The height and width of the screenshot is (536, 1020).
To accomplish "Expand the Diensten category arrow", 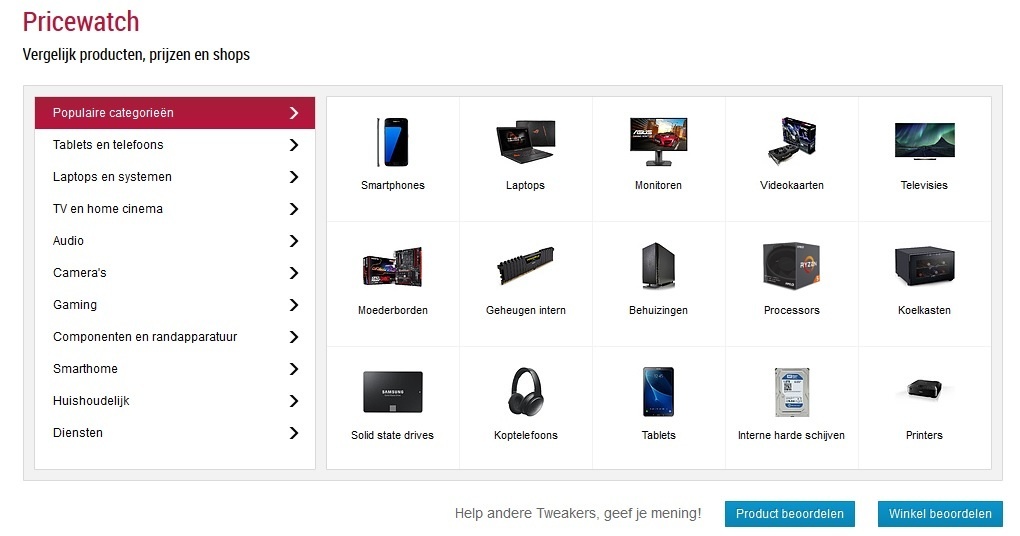I will point(294,433).
